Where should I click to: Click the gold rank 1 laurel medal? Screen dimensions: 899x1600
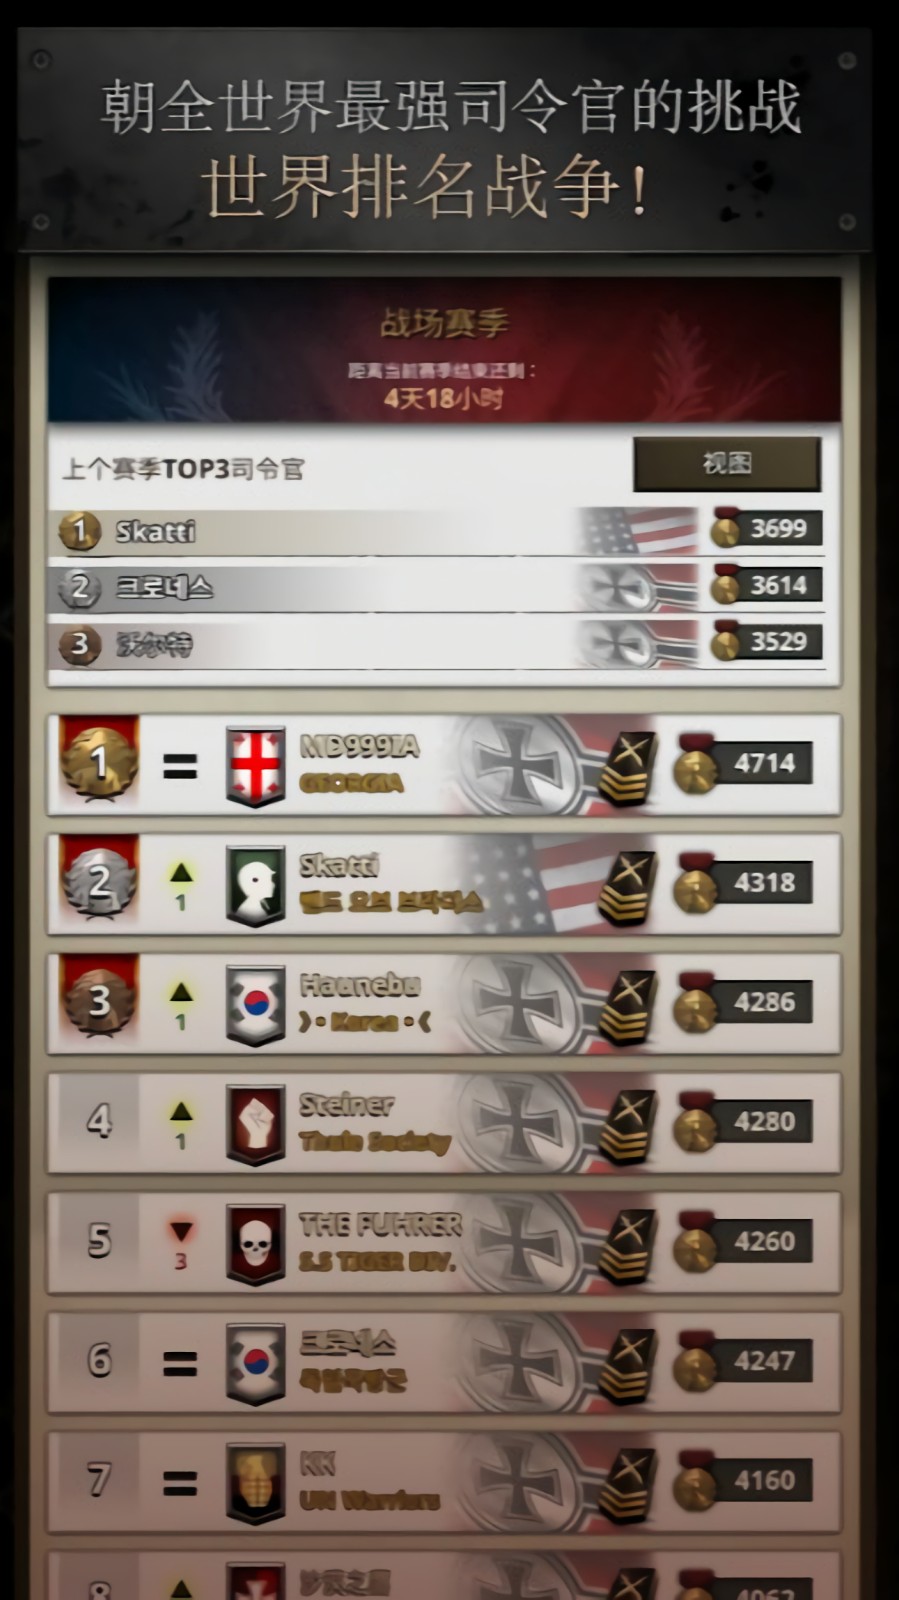click(x=98, y=763)
